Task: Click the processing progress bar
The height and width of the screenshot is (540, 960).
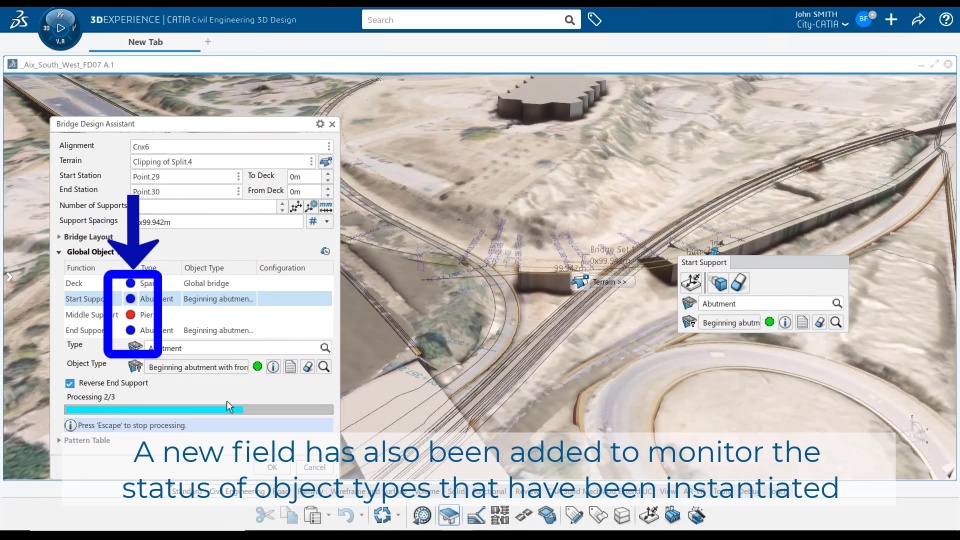Action: [x=199, y=409]
